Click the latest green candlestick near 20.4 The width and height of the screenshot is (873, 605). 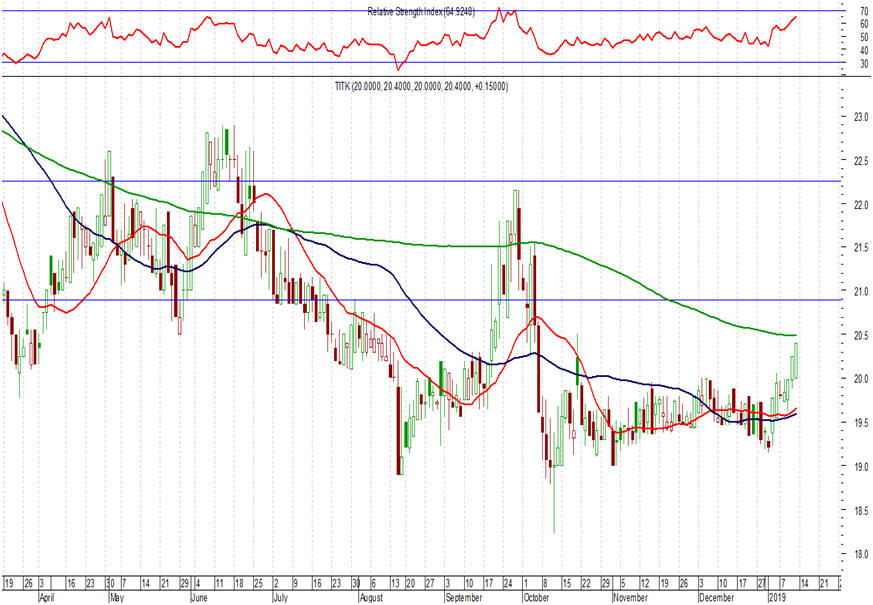[797, 358]
